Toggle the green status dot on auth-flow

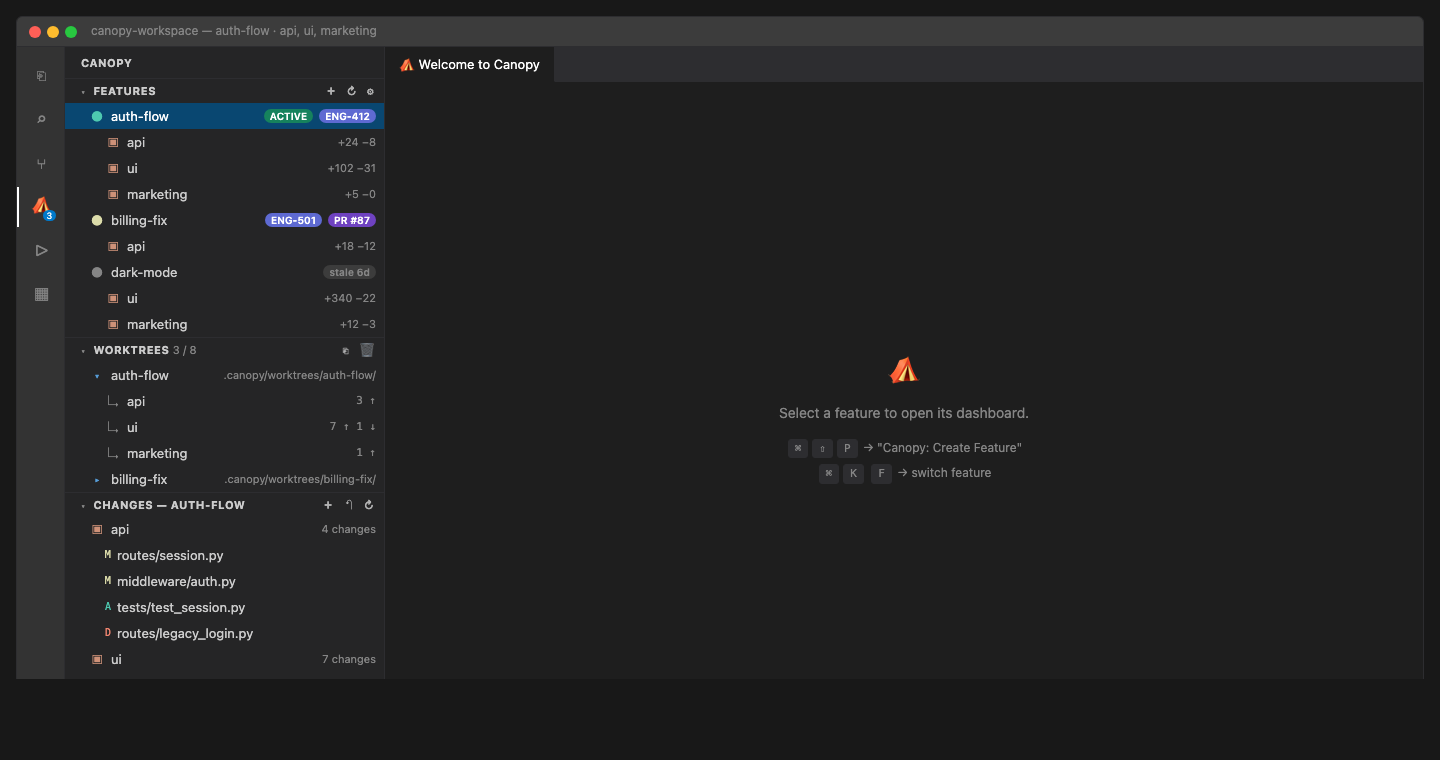[97, 116]
